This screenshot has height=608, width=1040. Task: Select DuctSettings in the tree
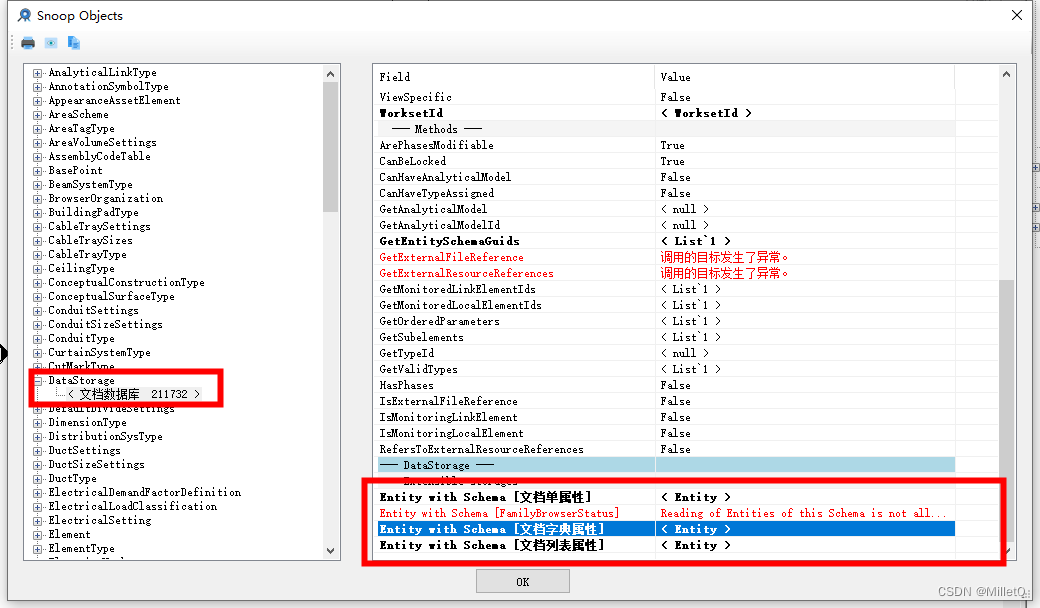tap(84, 450)
